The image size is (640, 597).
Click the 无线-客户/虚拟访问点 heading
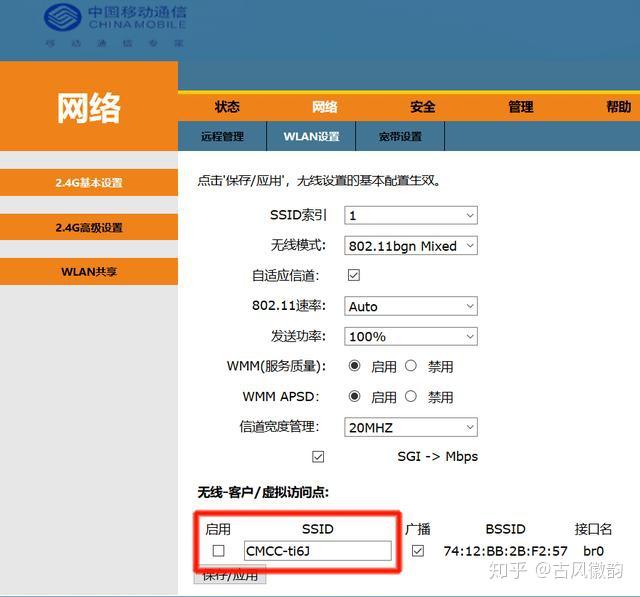263,492
